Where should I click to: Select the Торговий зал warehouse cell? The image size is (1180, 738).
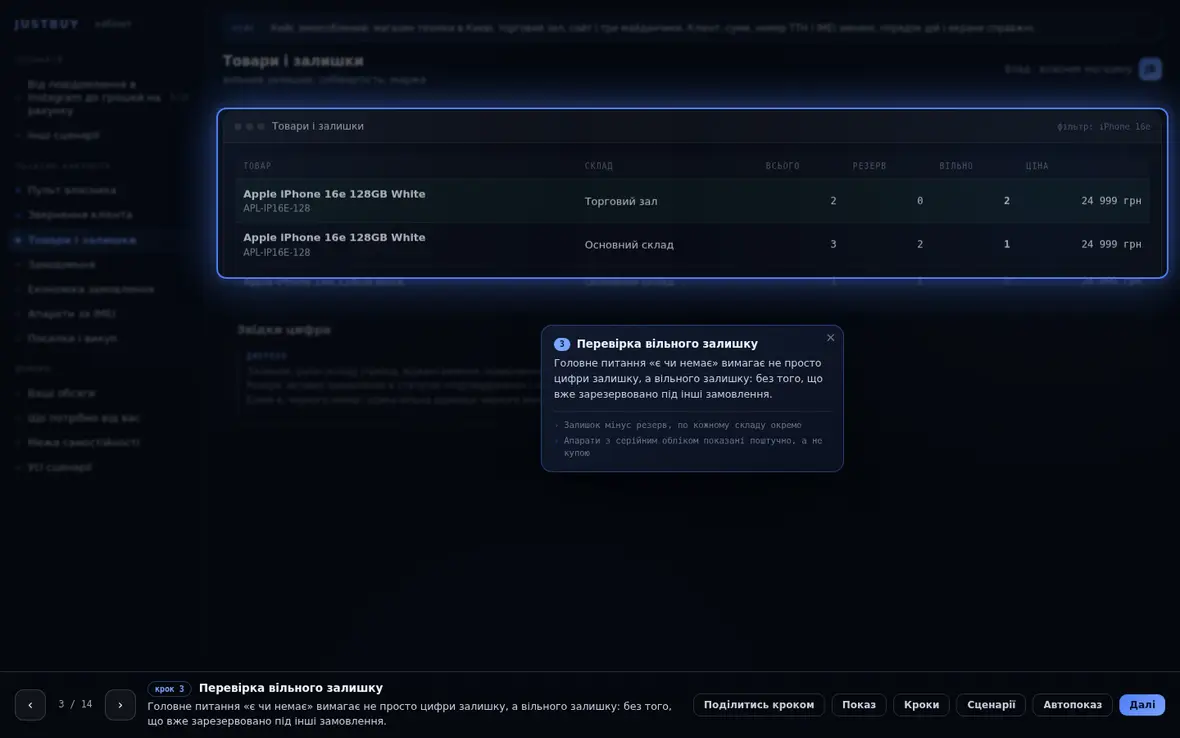click(x=621, y=202)
